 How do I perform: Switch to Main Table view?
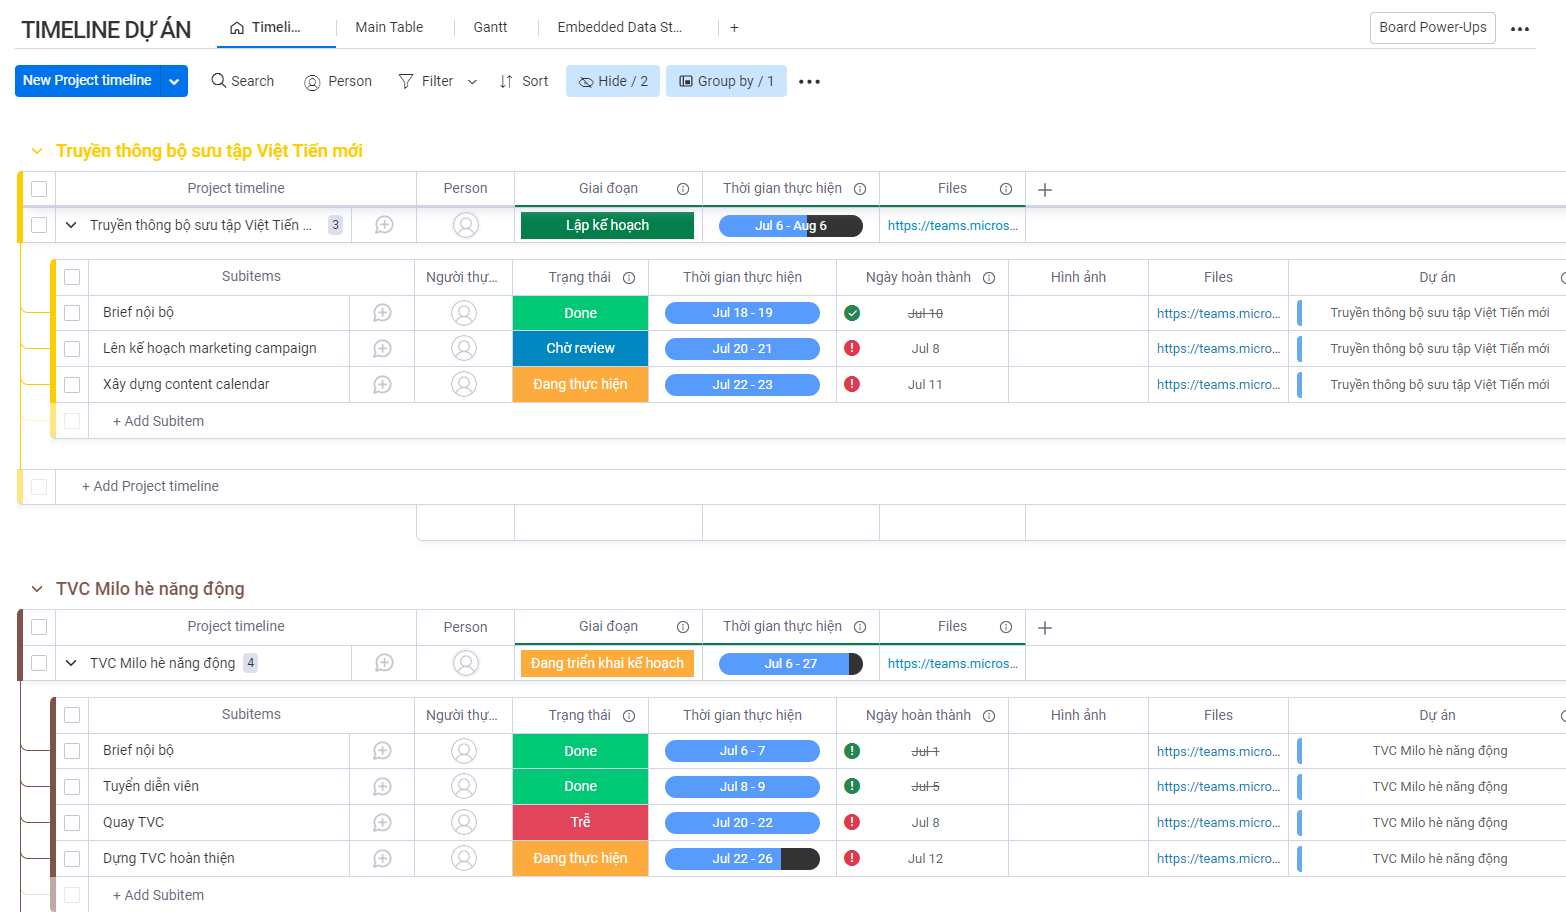(x=389, y=27)
